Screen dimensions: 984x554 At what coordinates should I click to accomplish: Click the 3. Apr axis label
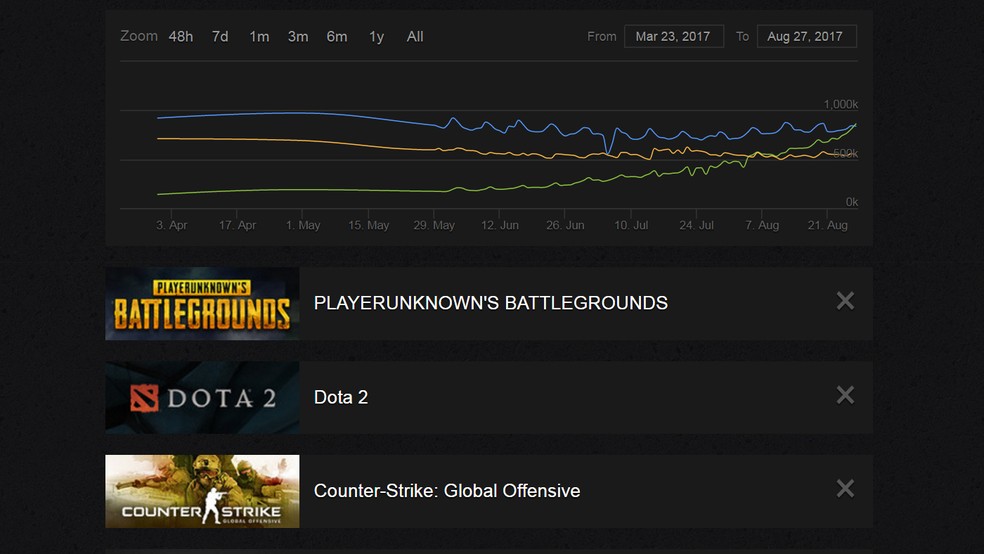tap(171, 225)
